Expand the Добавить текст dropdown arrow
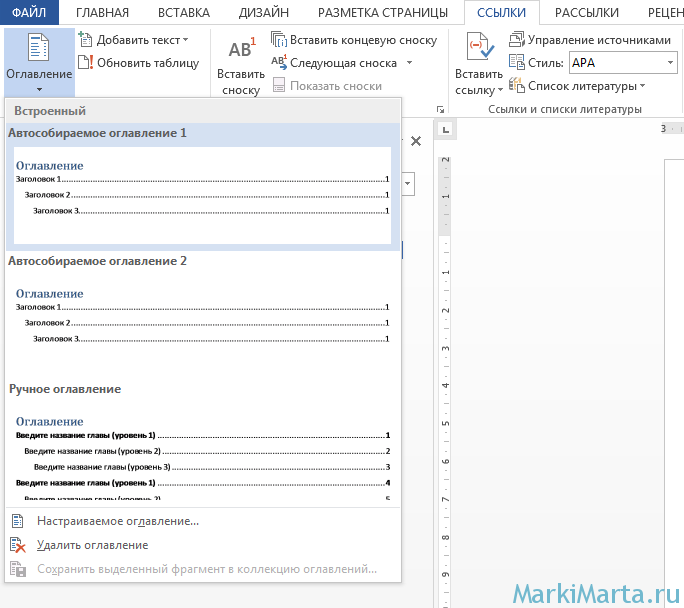The image size is (684, 608). click(186, 40)
